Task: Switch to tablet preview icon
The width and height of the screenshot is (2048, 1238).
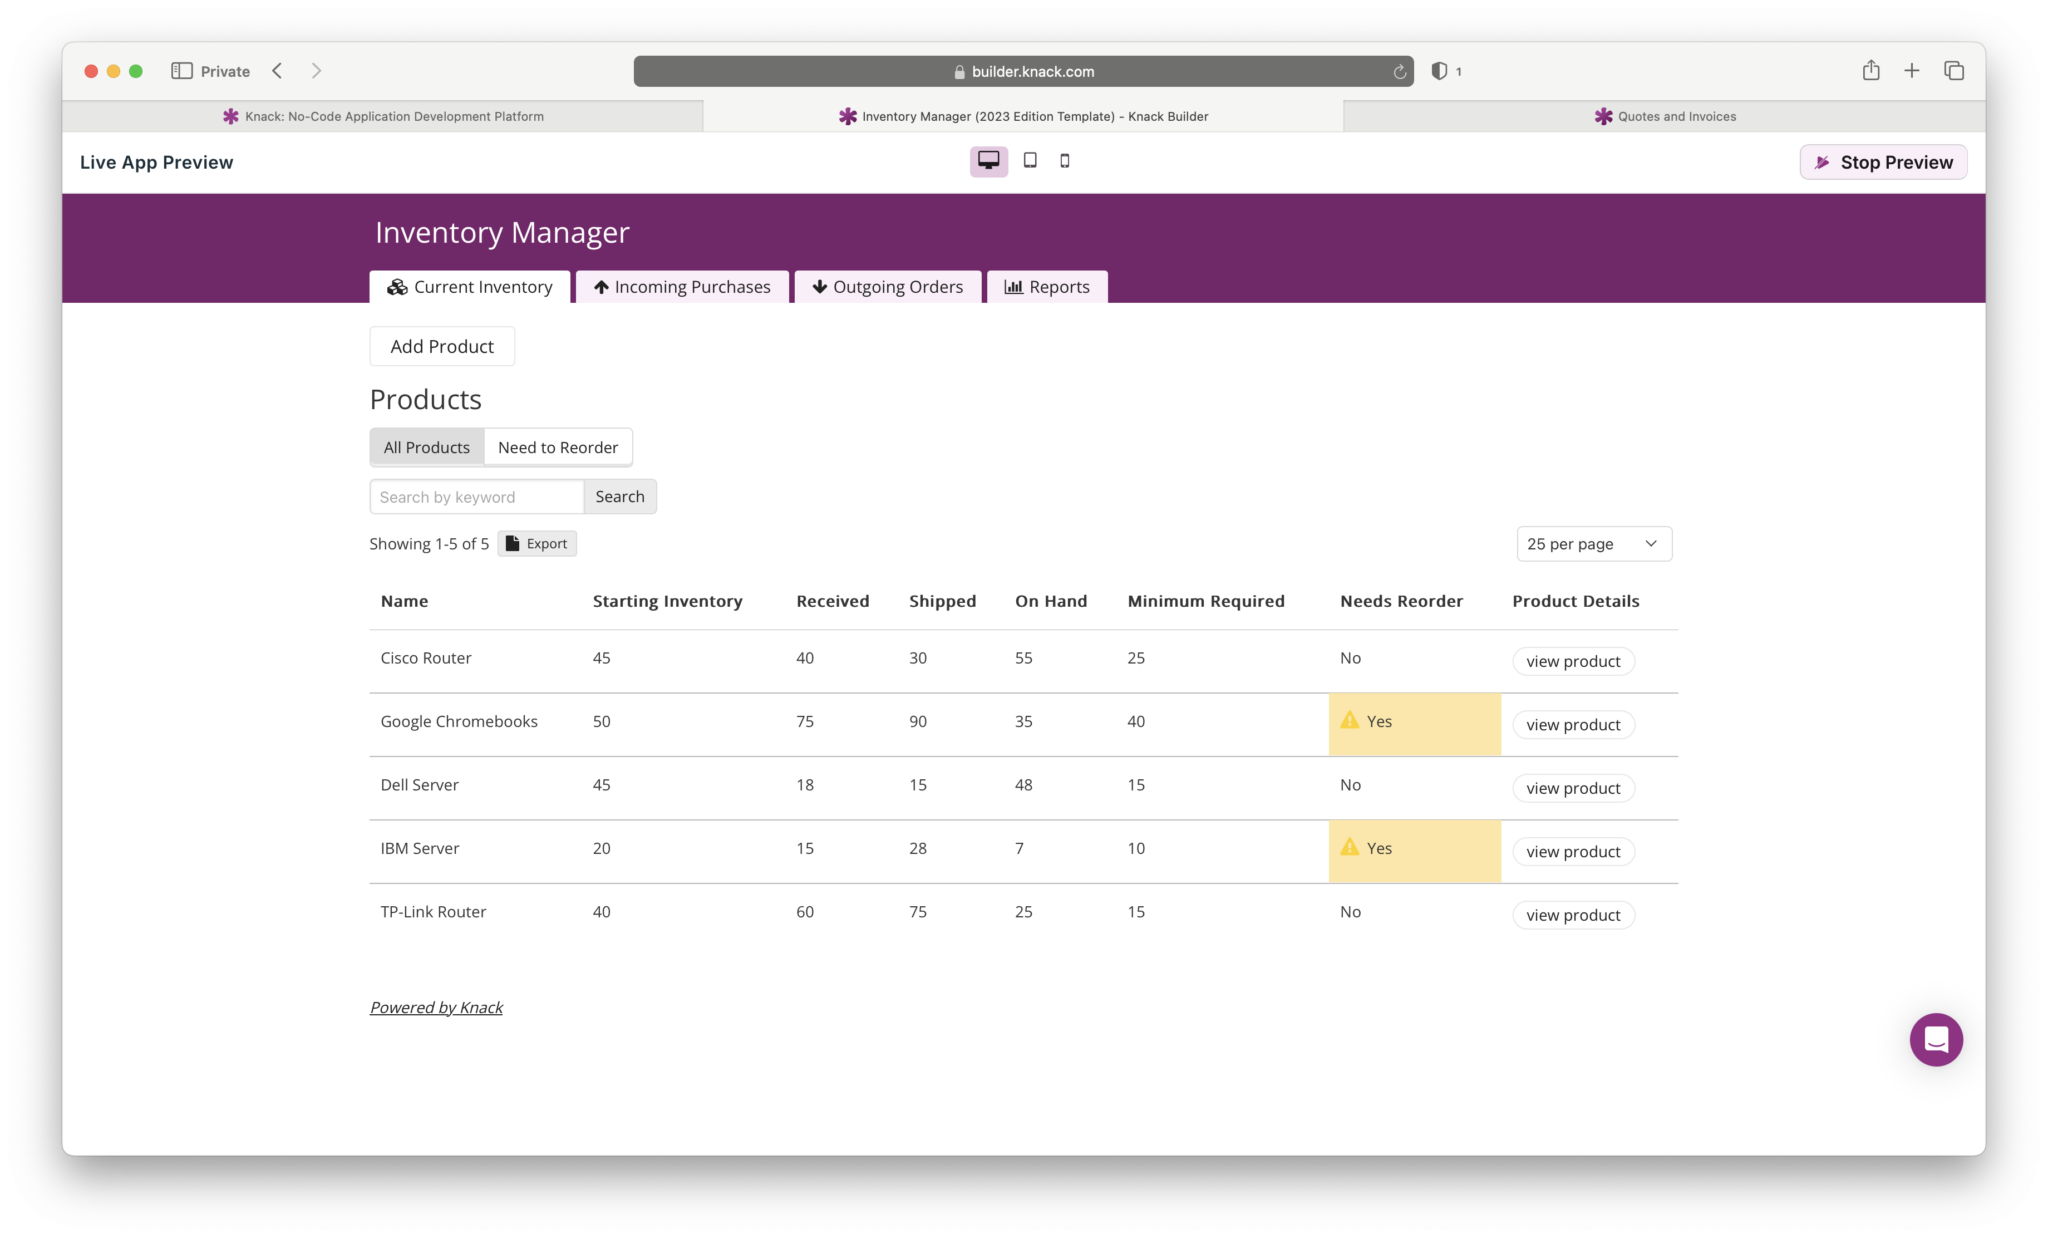Action: tap(1029, 161)
